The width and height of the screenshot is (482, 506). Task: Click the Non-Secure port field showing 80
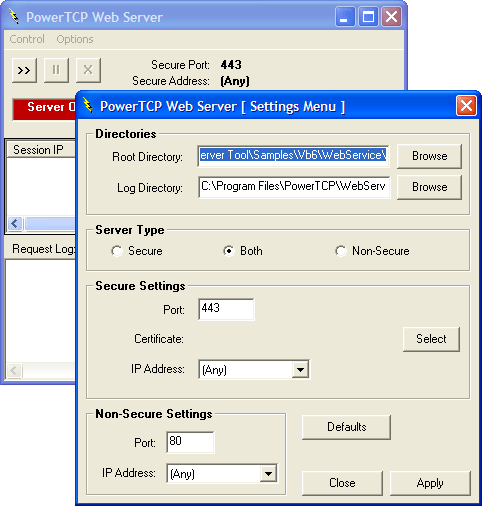pyautogui.click(x=190, y=442)
